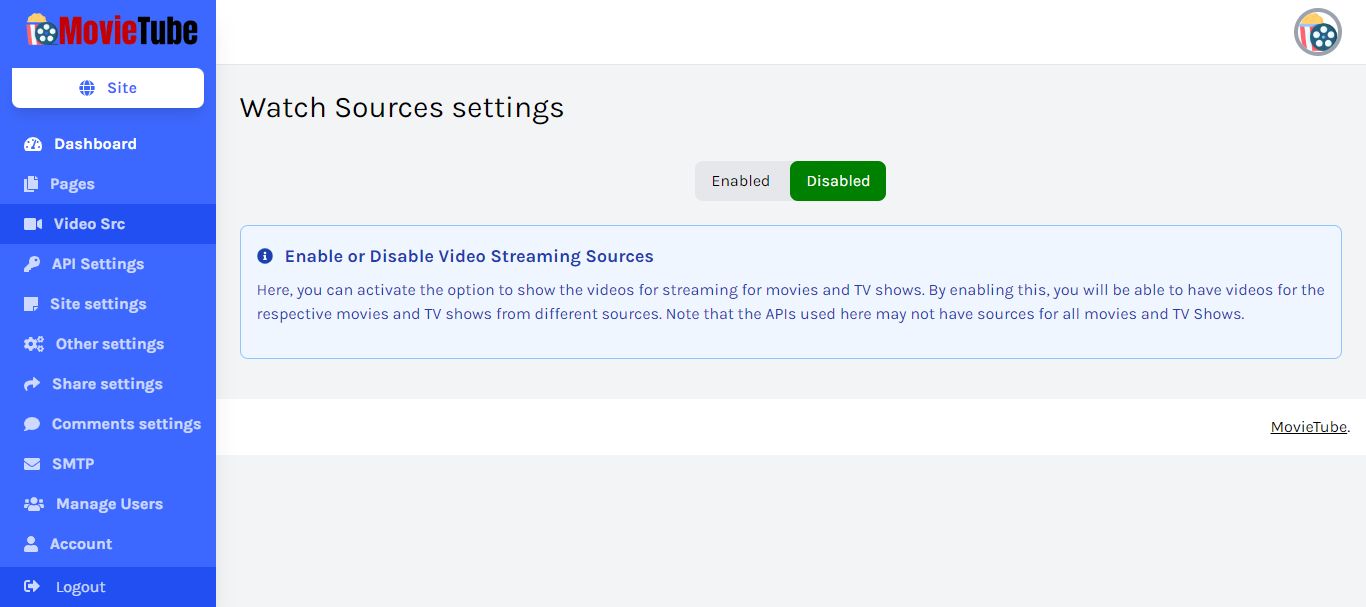Click the Share settings arrow icon
The image size is (1366, 607).
pyautogui.click(x=32, y=384)
